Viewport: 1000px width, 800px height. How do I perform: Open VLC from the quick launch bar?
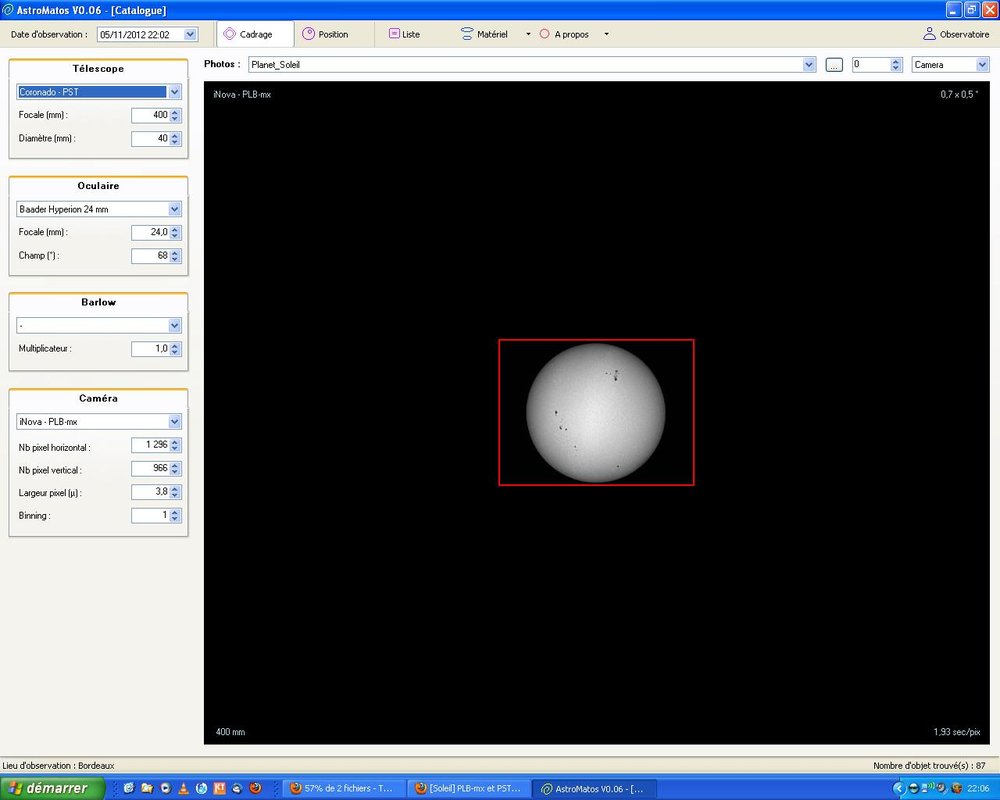tap(182, 788)
